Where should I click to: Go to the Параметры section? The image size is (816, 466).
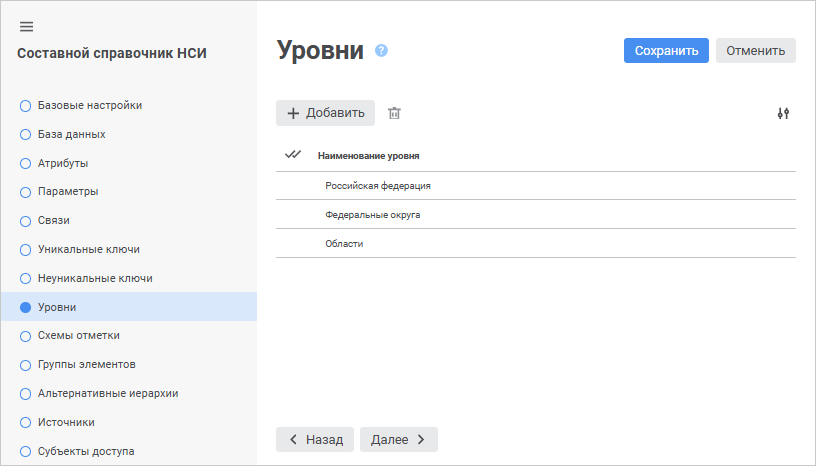67,191
